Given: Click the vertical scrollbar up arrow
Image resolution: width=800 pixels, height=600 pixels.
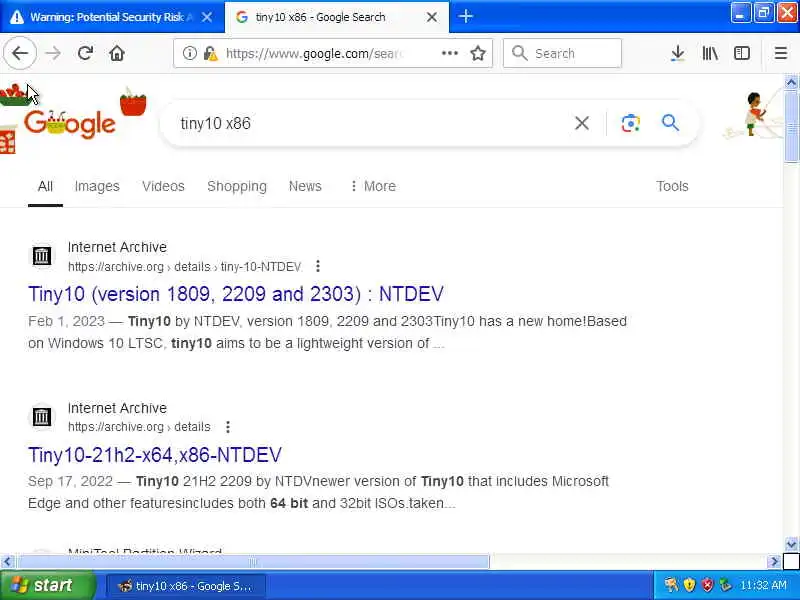Looking at the screenshot, I should click(791, 82).
